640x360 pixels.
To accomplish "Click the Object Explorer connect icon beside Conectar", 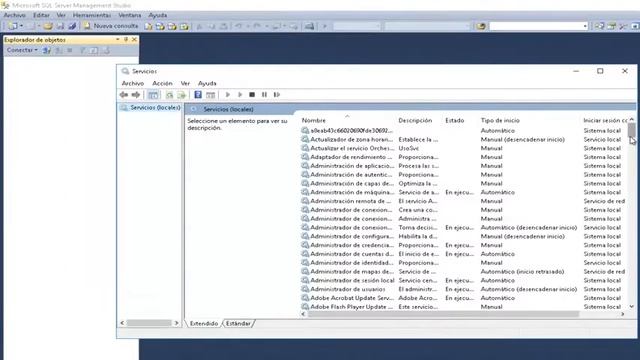I will (x=47, y=50).
